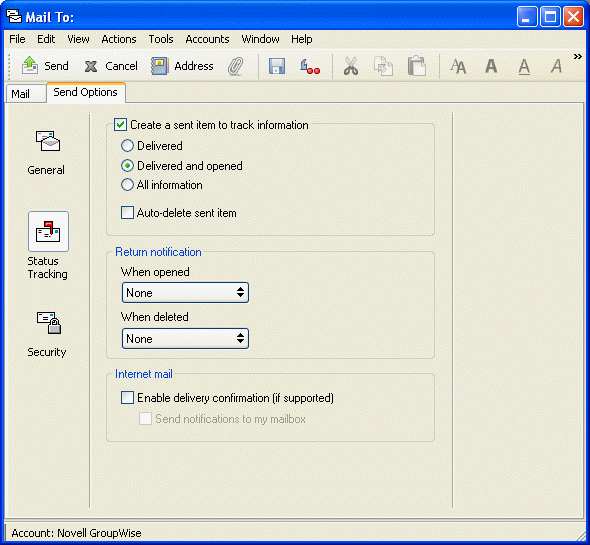
Task: Toggle underline text formatting
Action: [x=524, y=67]
